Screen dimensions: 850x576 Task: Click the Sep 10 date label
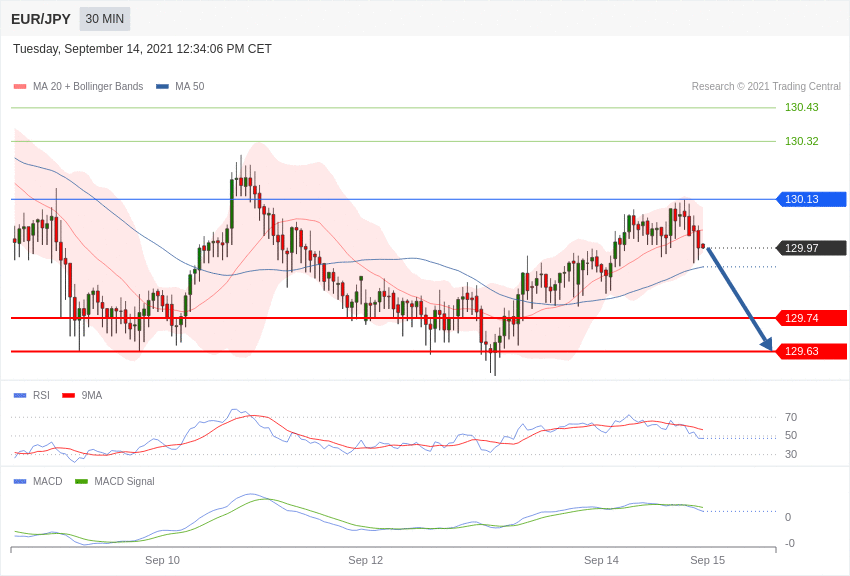[x=162, y=560]
